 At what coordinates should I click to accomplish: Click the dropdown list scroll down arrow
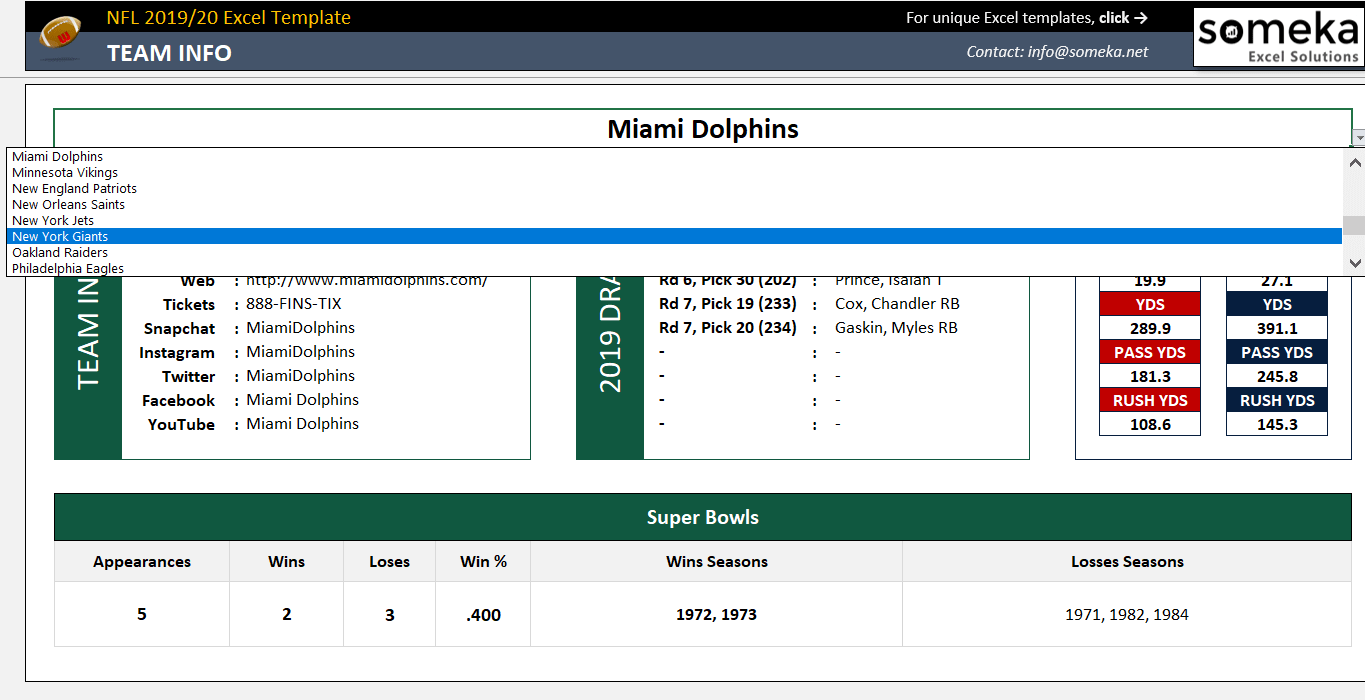point(1354,264)
